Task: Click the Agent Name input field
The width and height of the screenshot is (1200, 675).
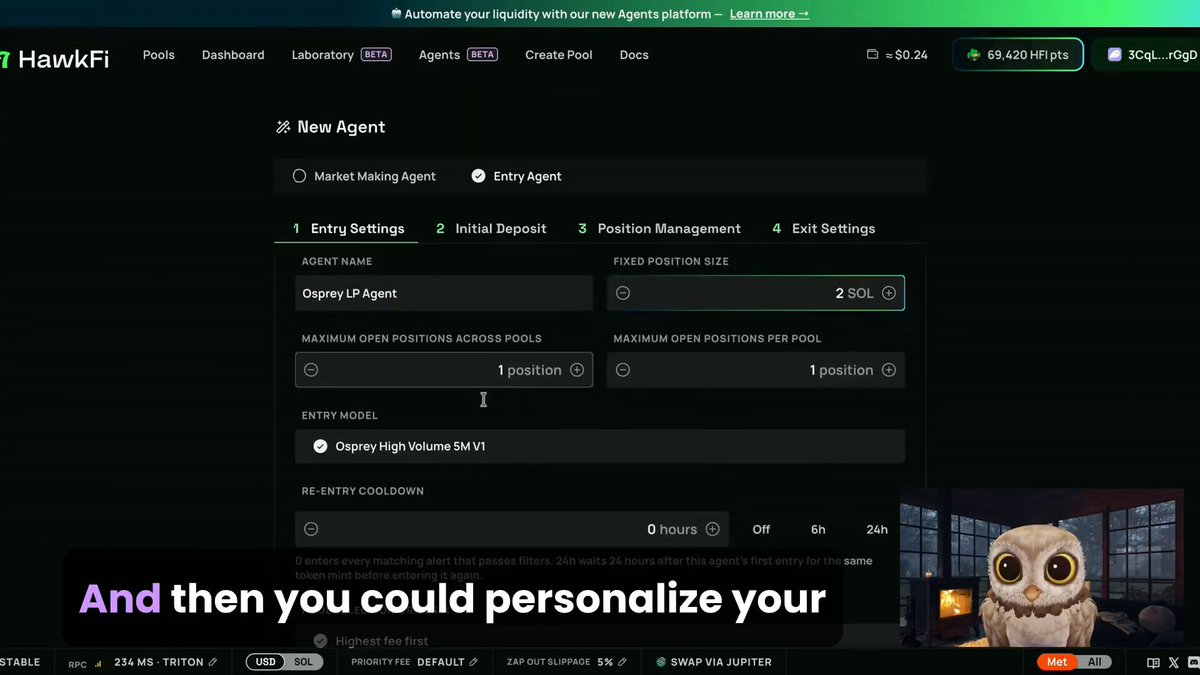Action: [444, 293]
